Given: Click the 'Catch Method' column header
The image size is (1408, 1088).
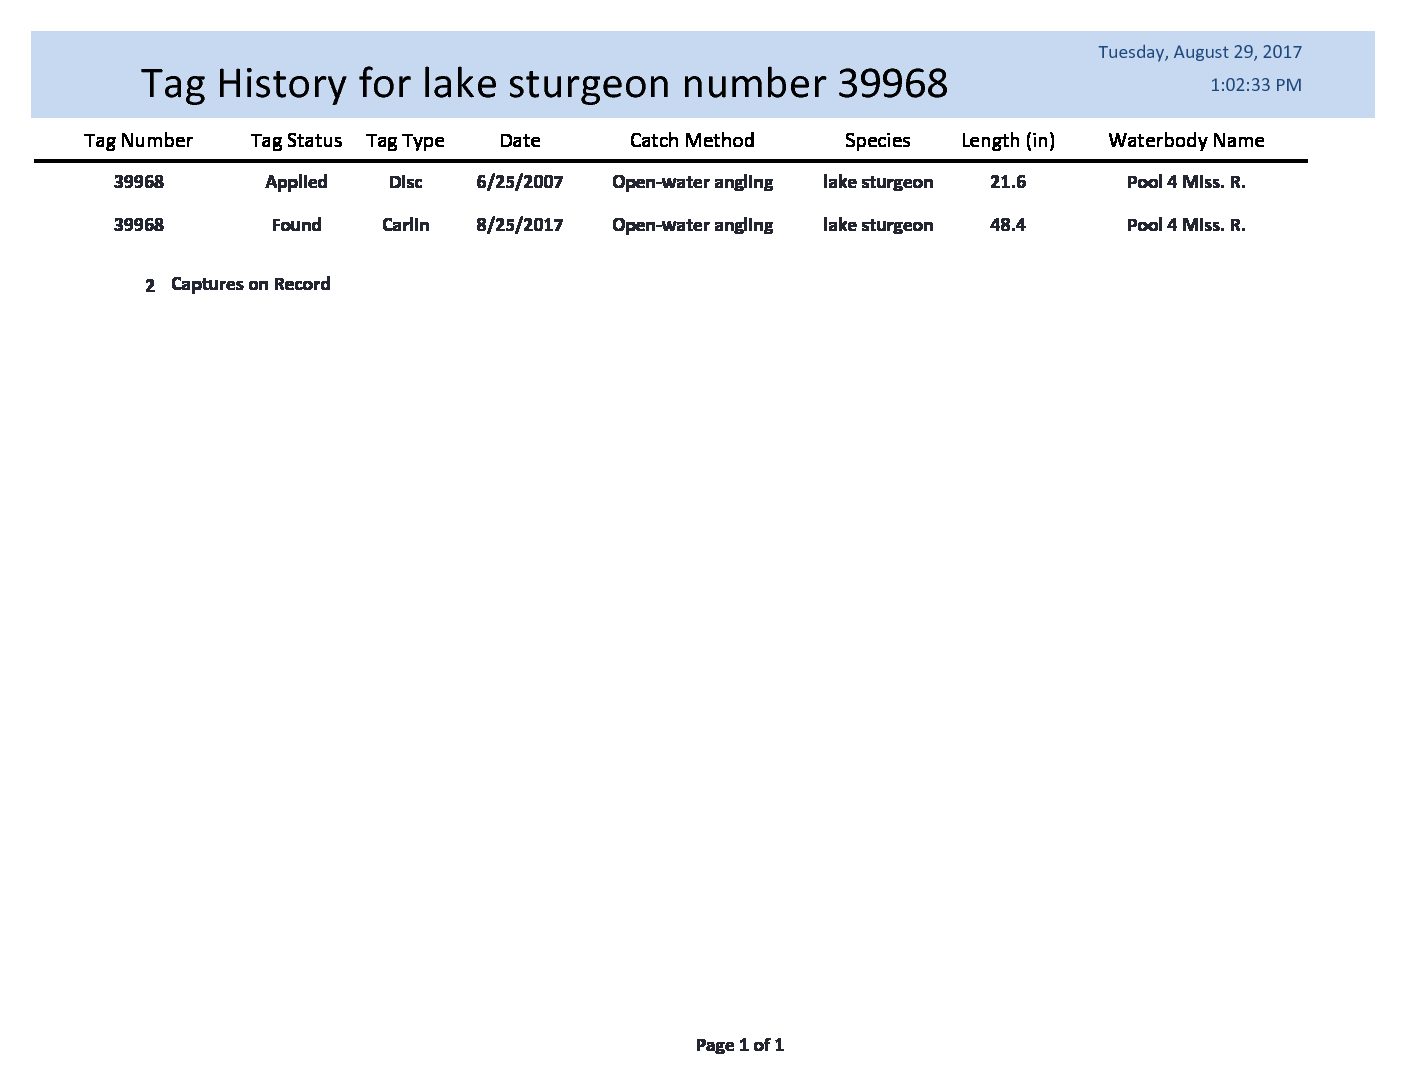Looking at the screenshot, I should click(x=692, y=141).
